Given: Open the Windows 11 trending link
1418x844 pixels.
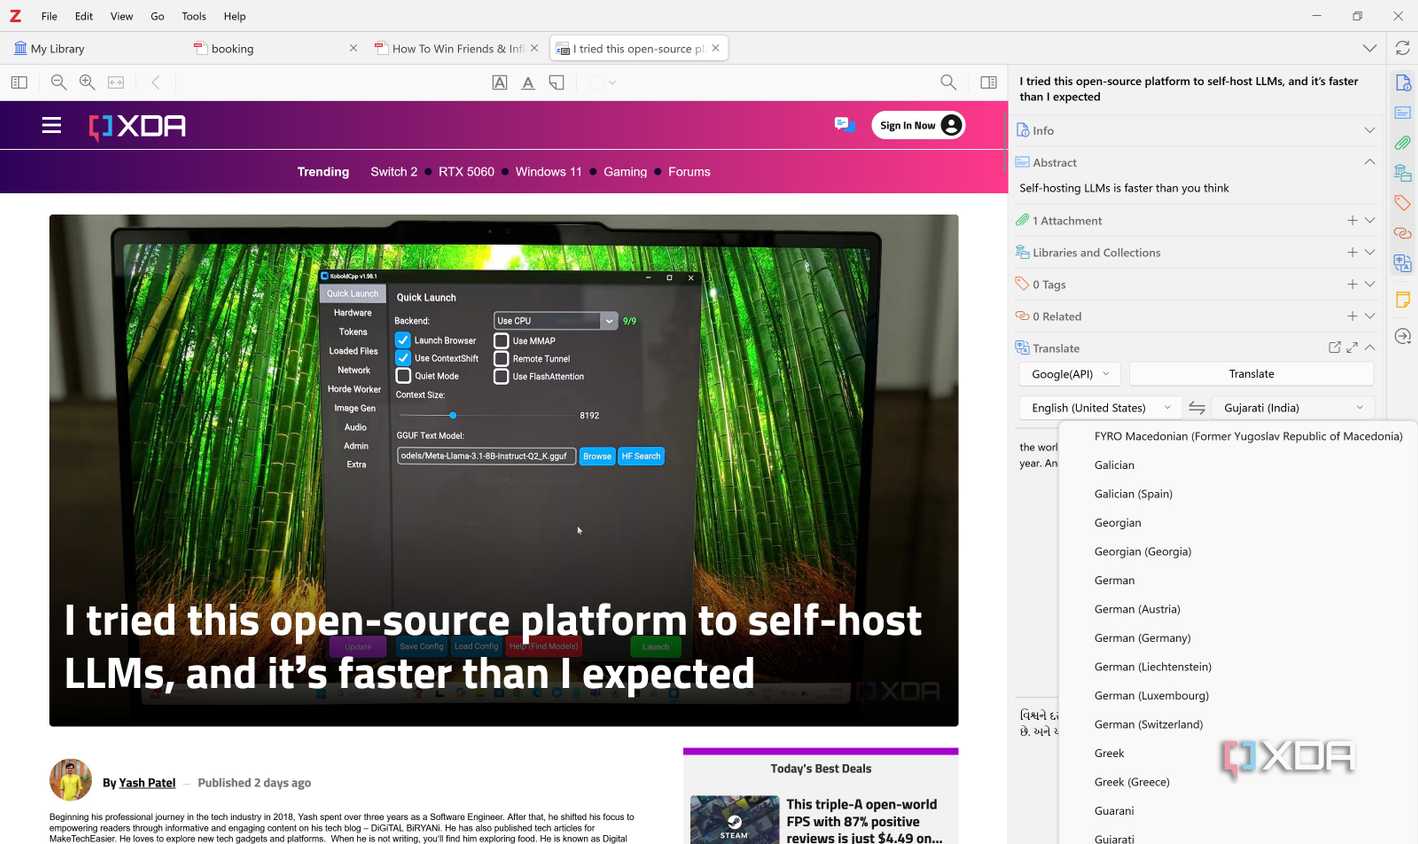Looking at the screenshot, I should (548, 172).
